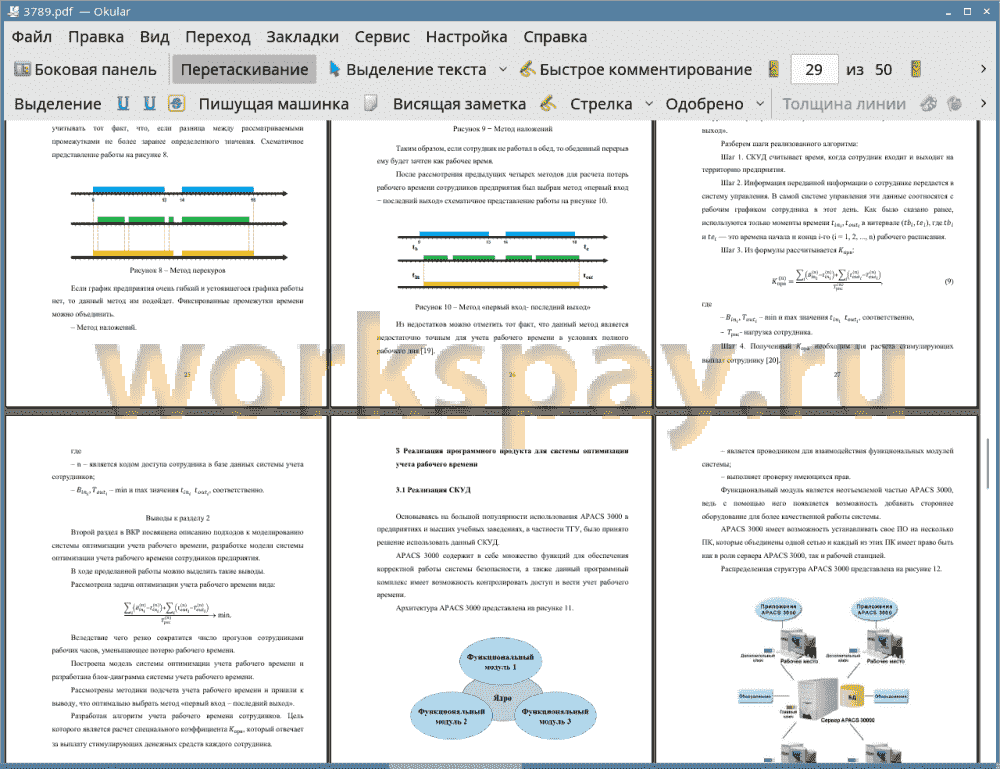Select stamp-like annotation icon before Пишущая машинка
The width and height of the screenshot is (1000, 769).
click(177, 103)
